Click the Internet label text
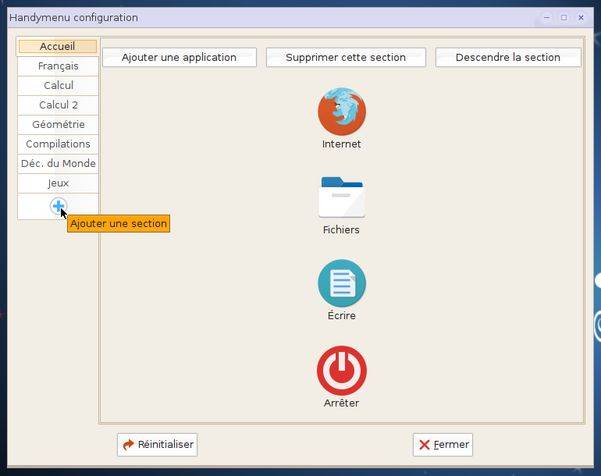 click(x=342, y=144)
